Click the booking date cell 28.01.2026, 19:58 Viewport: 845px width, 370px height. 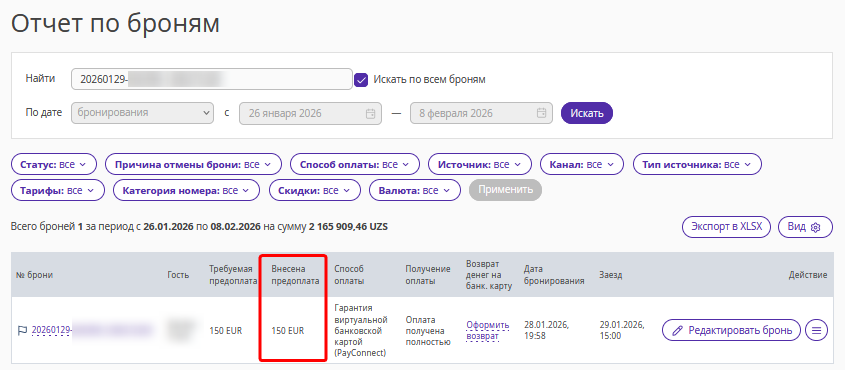[x=546, y=330]
